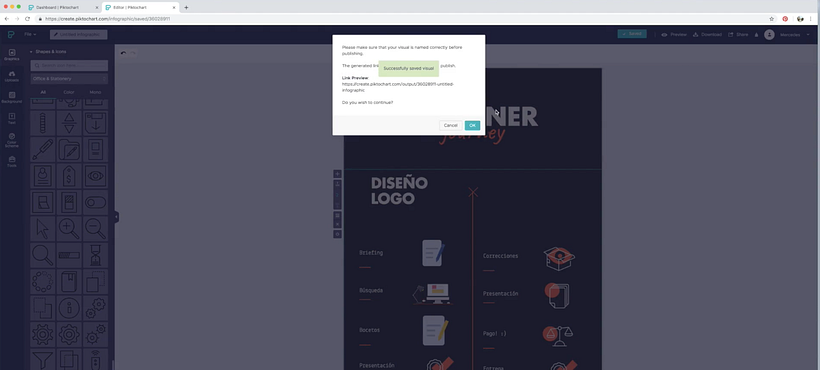Open block settings gear beside the canvas
This screenshot has height=370, width=820.
[337, 234]
